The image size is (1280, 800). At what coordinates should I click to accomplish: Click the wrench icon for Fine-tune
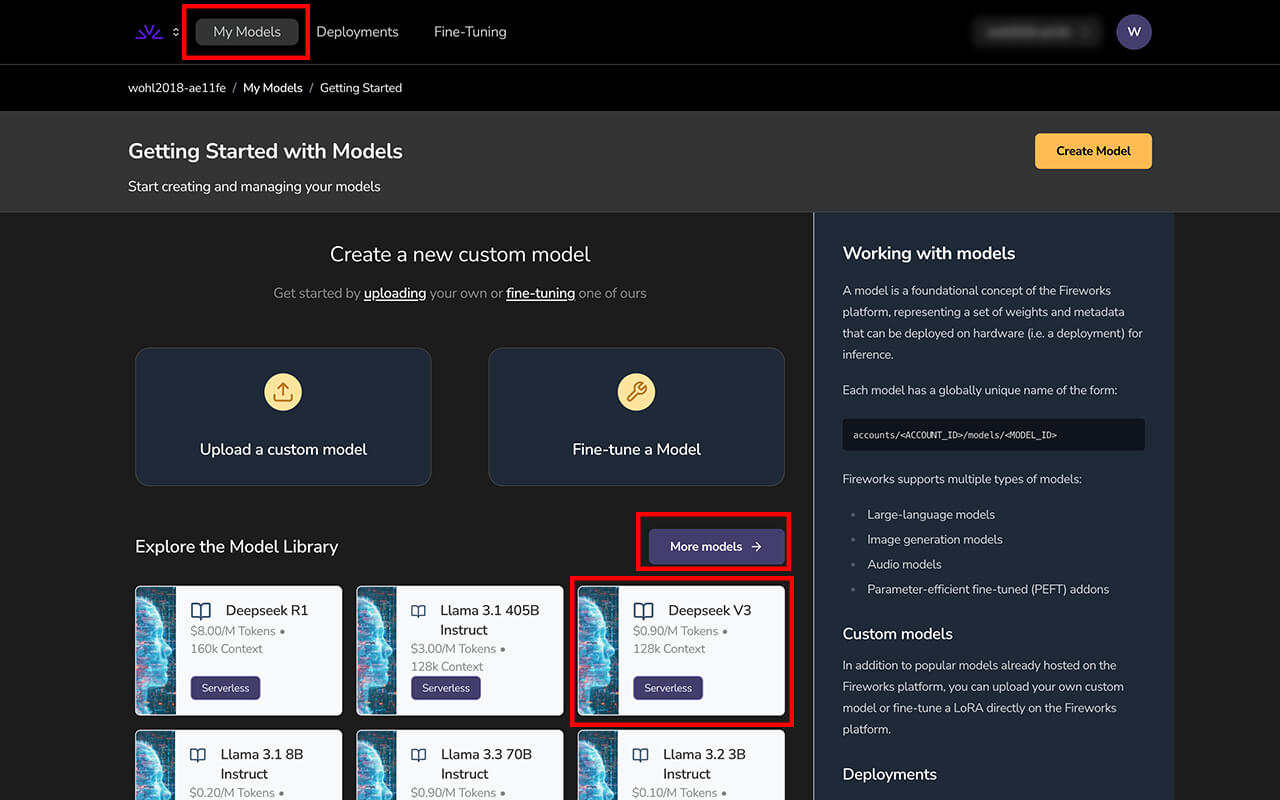click(x=636, y=392)
